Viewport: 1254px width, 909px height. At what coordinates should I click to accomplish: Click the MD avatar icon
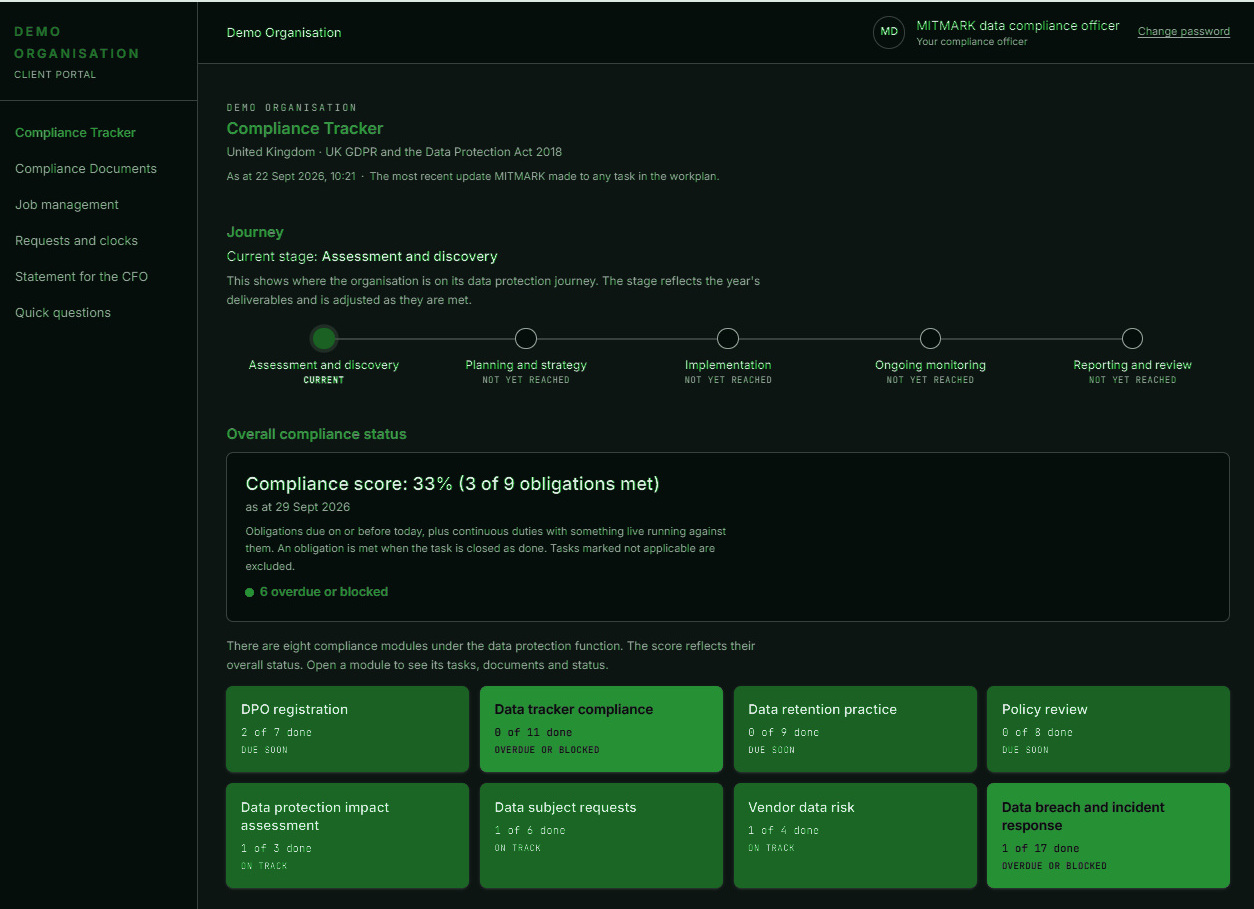pyautogui.click(x=889, y=32)
